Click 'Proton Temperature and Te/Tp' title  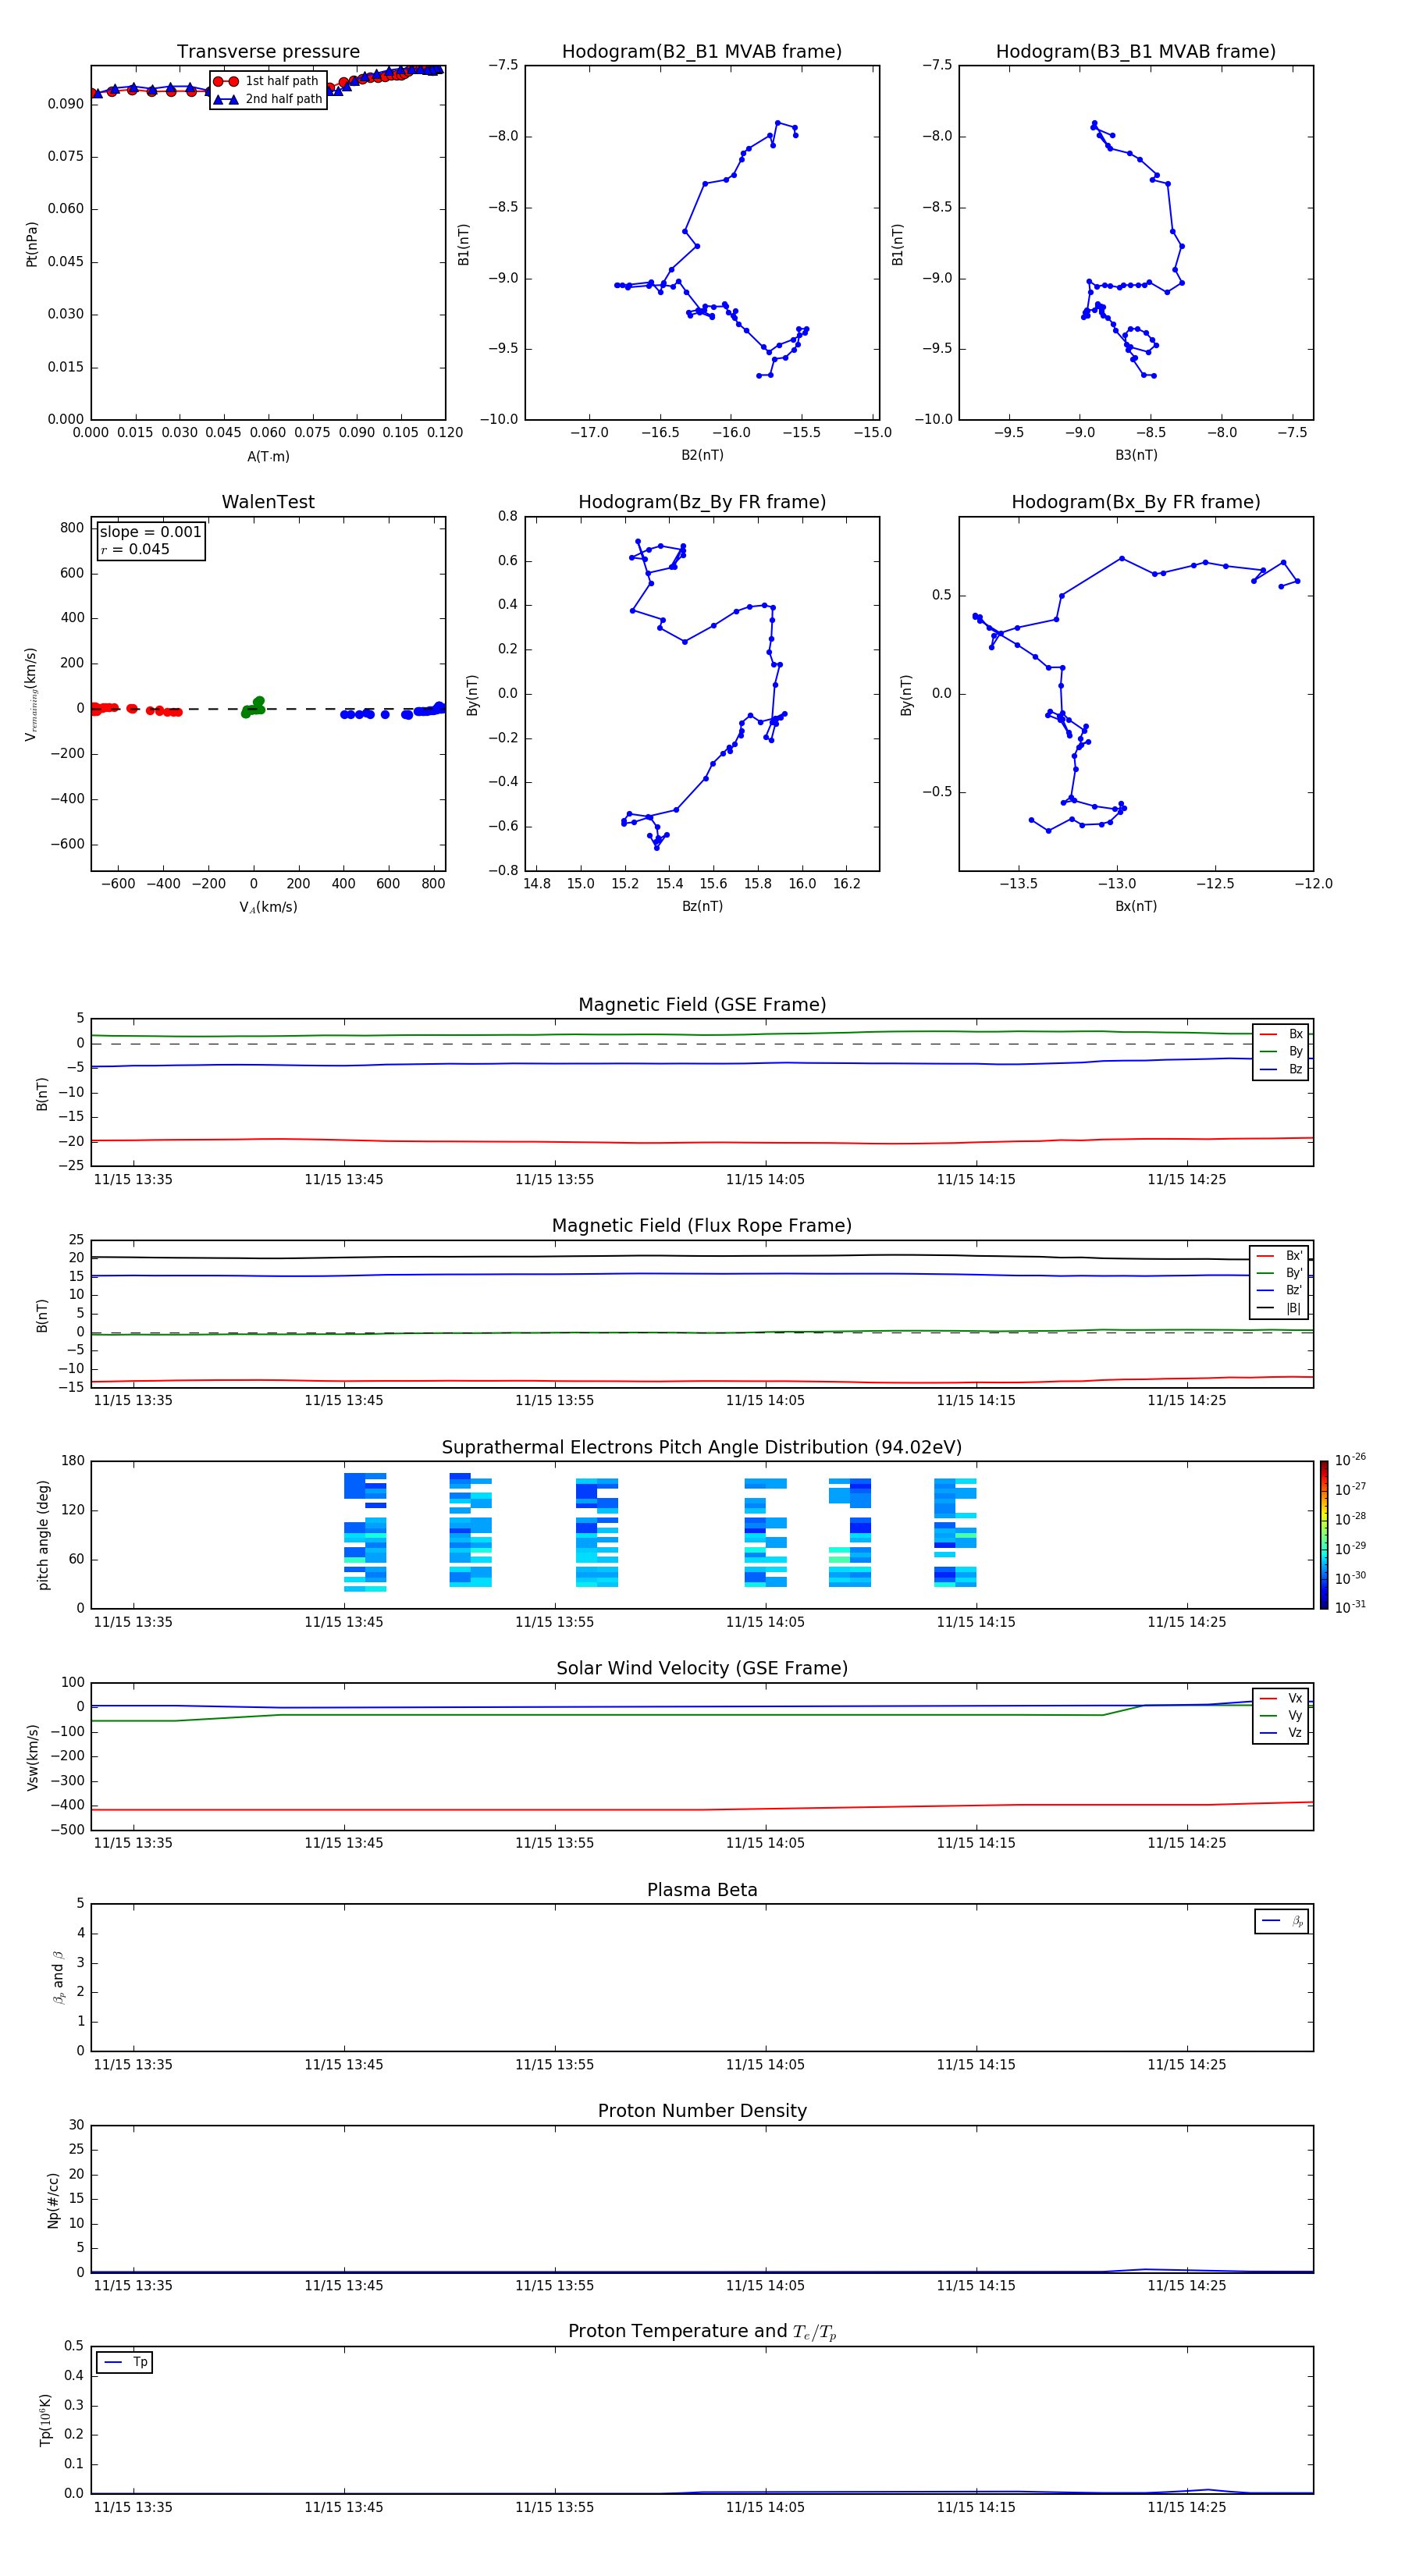(x=702, y=2332)
